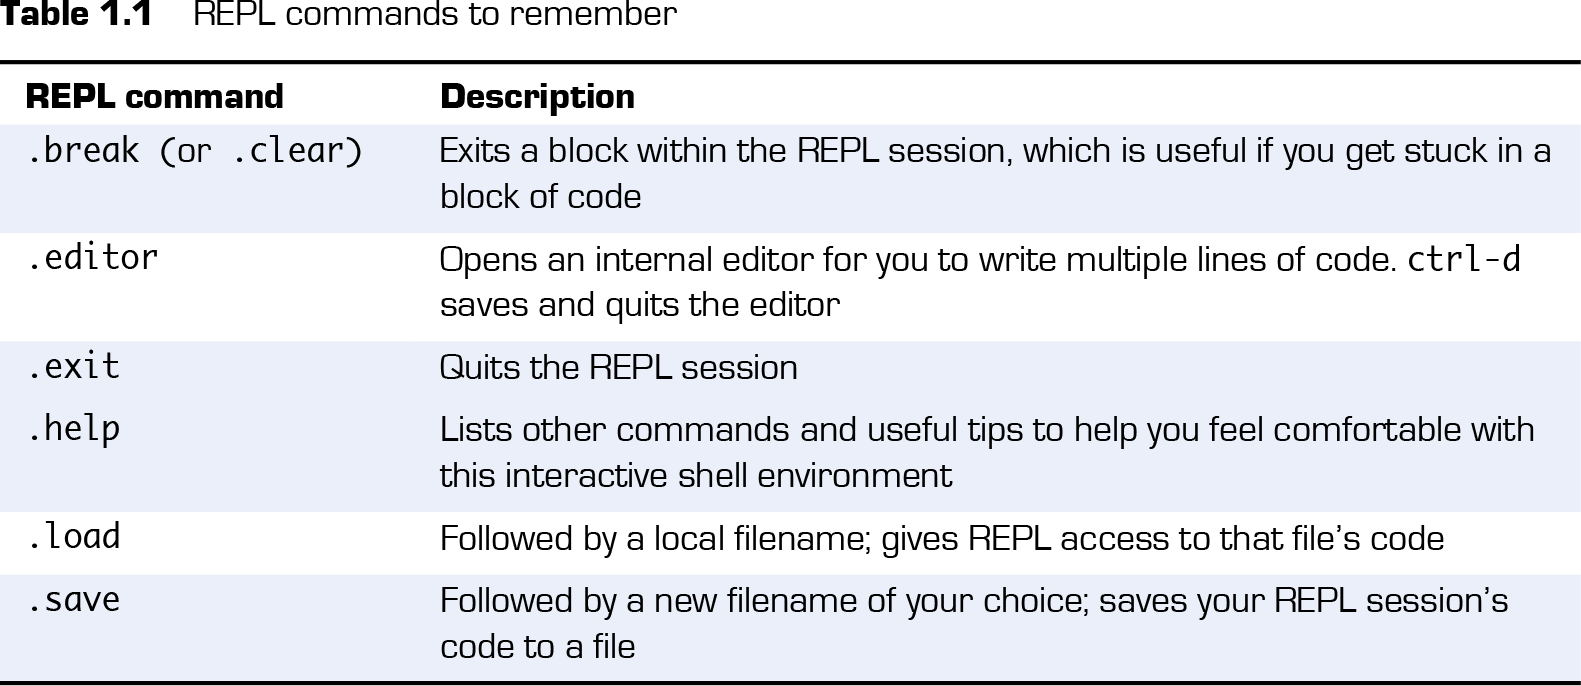
Task: Click the 'Followed by a local filename' description
Action: point(942,539)
